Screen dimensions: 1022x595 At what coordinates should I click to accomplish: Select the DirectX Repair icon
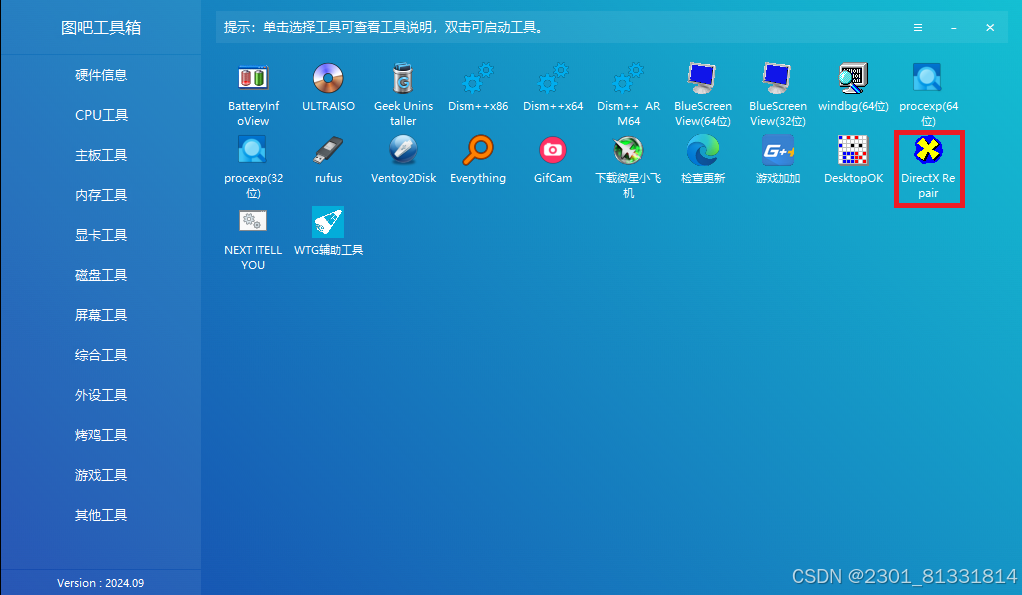coord(928,151)
